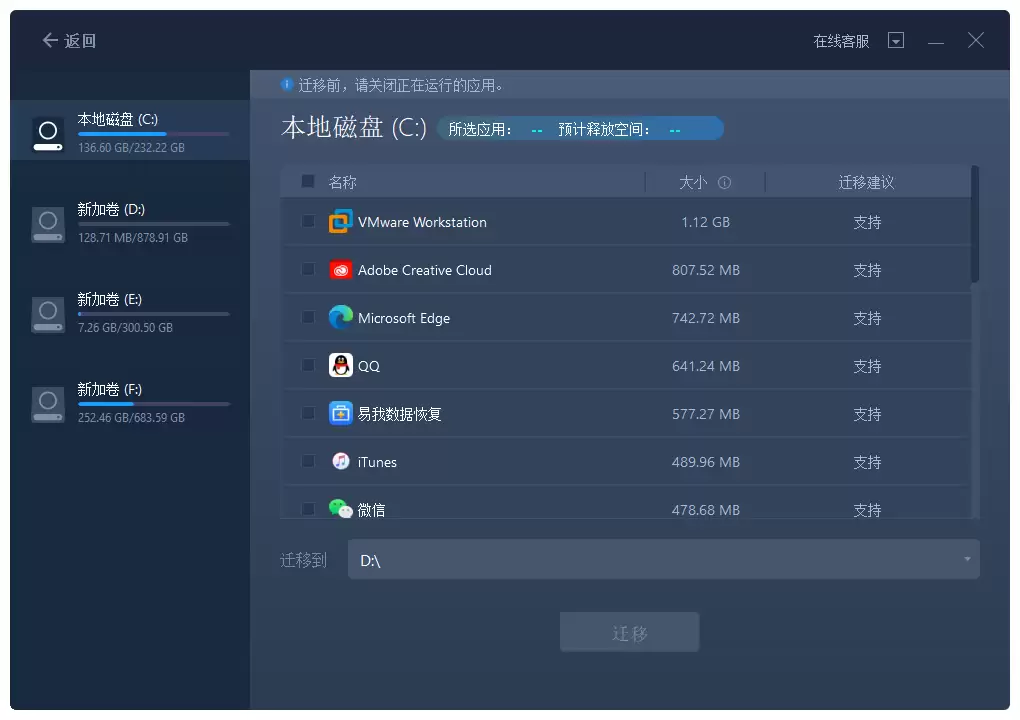Expand the dropdown beside 在线客服
Image resolution: width=1020 pixels, height=720 pixels.
[x=896, y=40]
